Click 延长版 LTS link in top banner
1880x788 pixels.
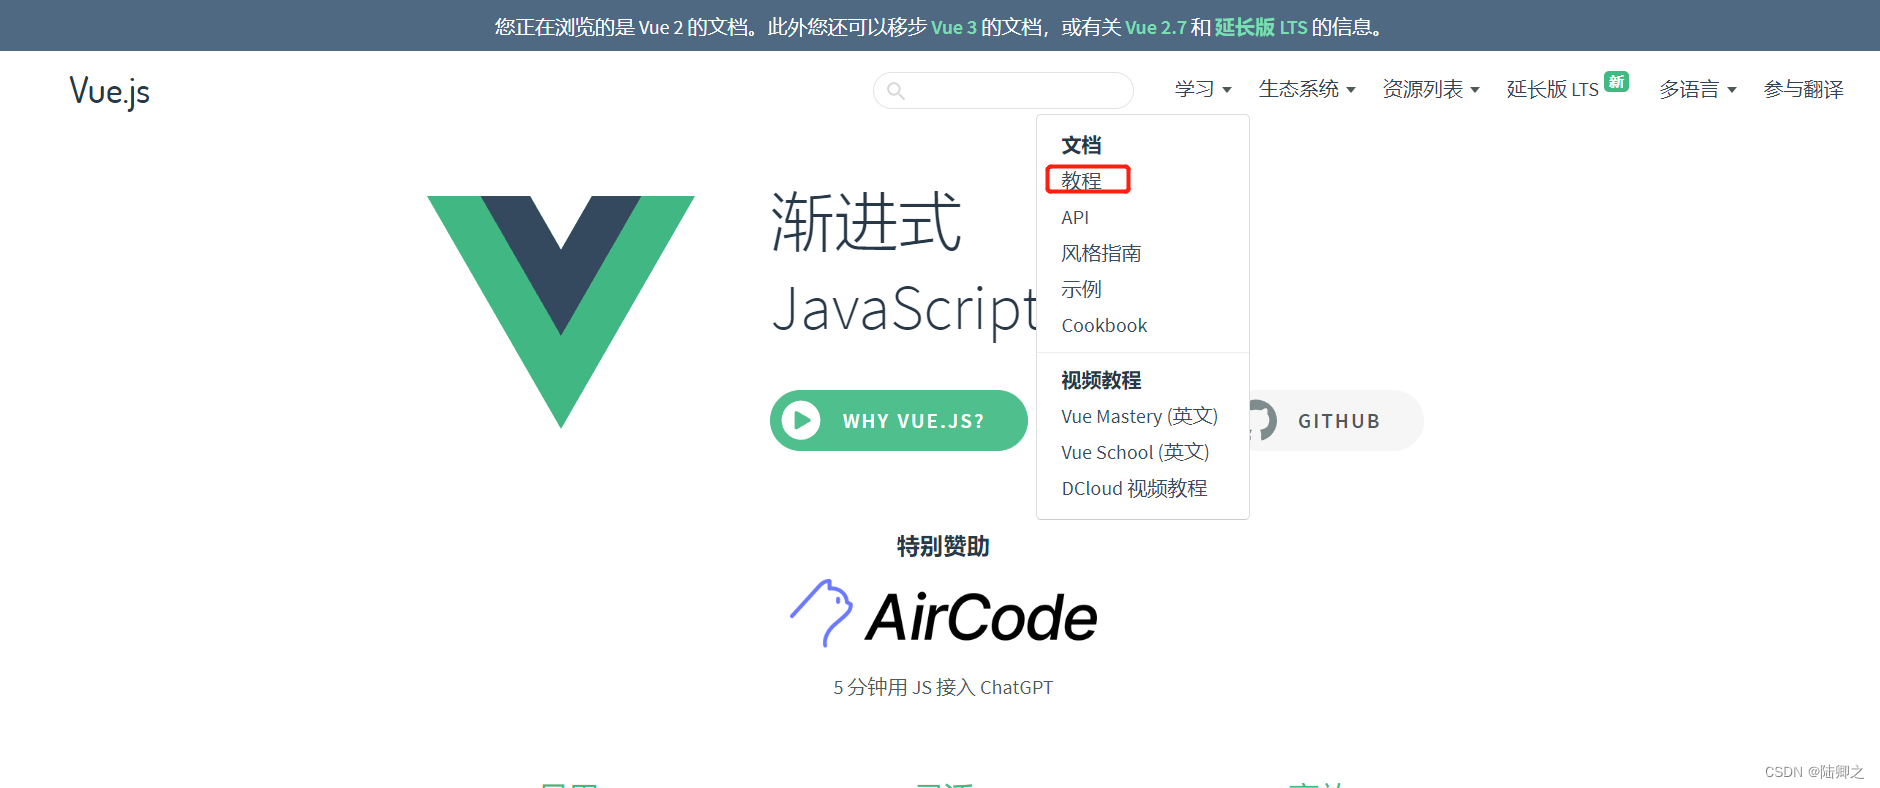(x=1260, y=27)
